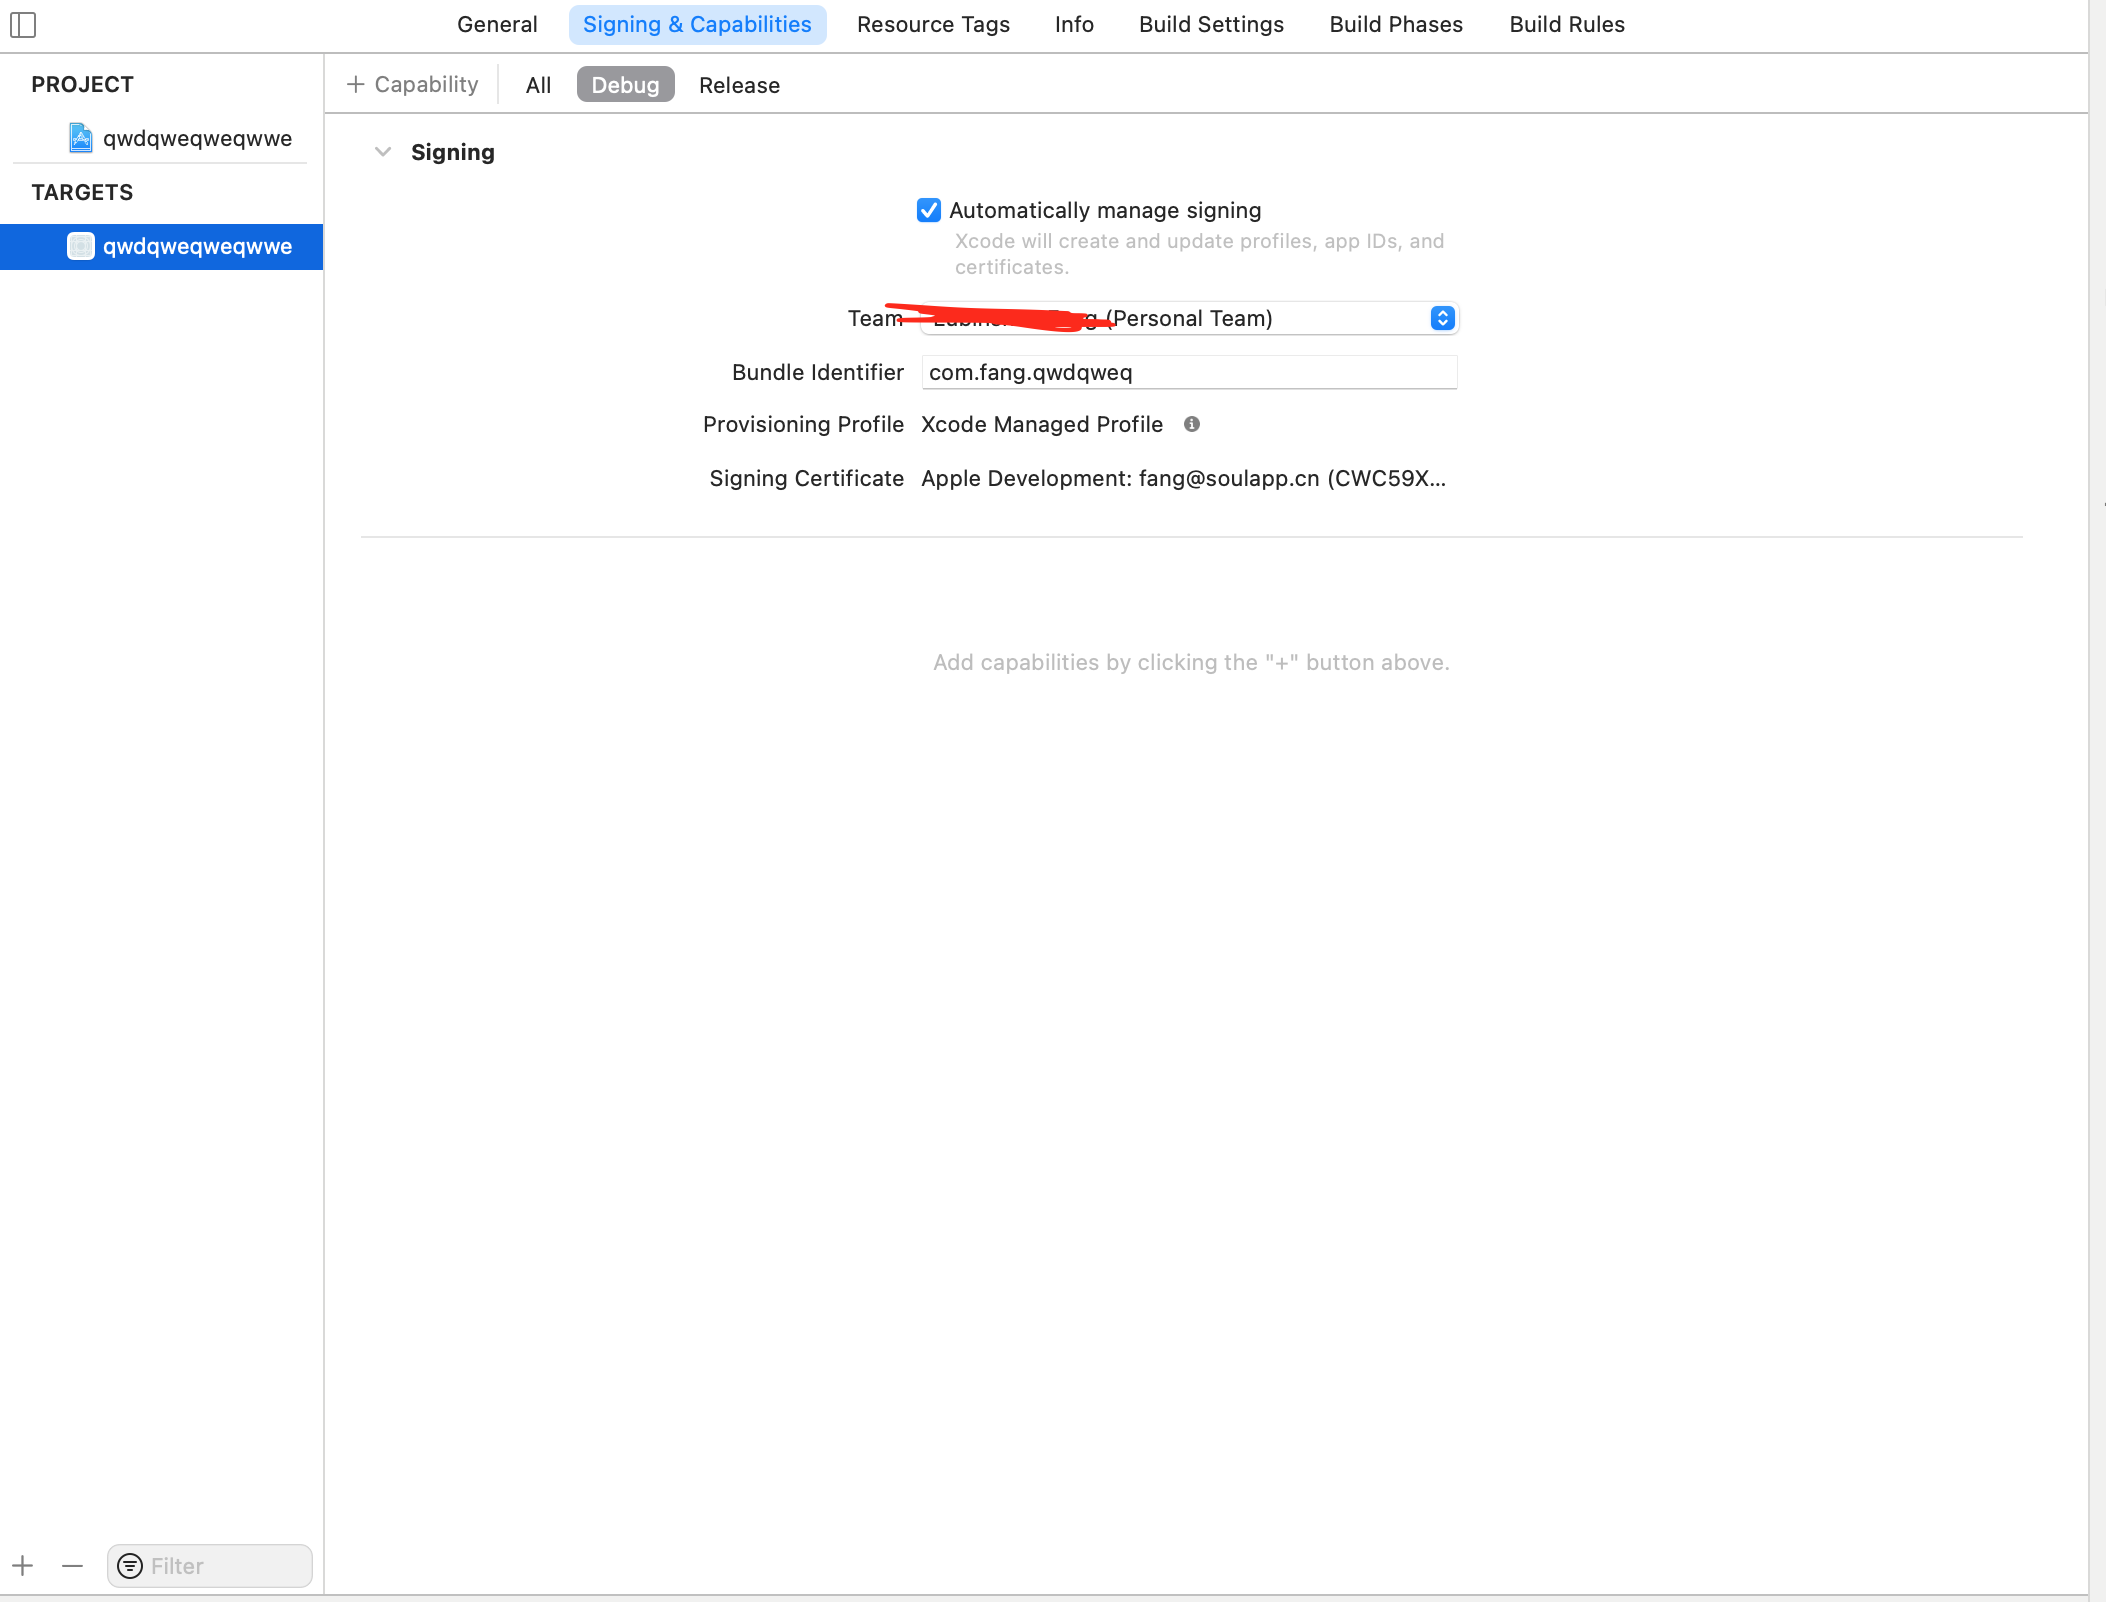Select the All configuration segment
The image size is (2106, 1602).
pyautogui.click(x=538, y=85)
